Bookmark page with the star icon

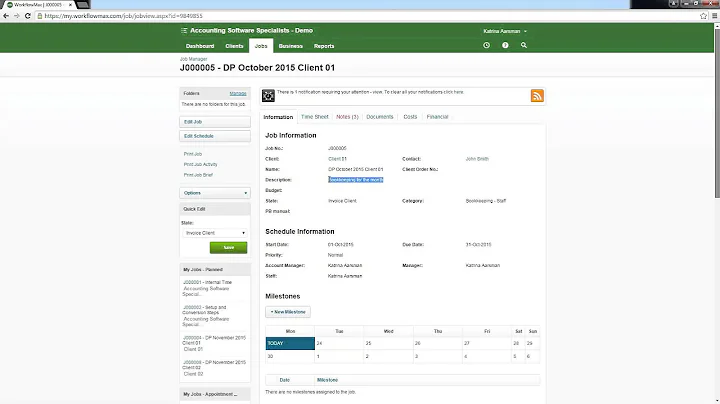[703, 16]
